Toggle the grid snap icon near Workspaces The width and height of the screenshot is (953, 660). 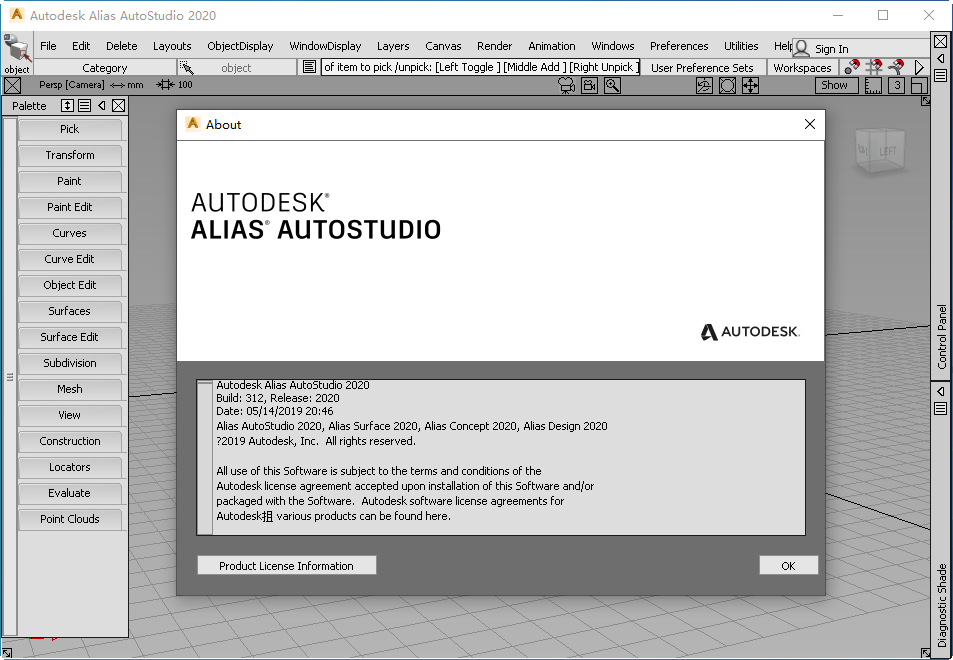click(x=875, y=65)
